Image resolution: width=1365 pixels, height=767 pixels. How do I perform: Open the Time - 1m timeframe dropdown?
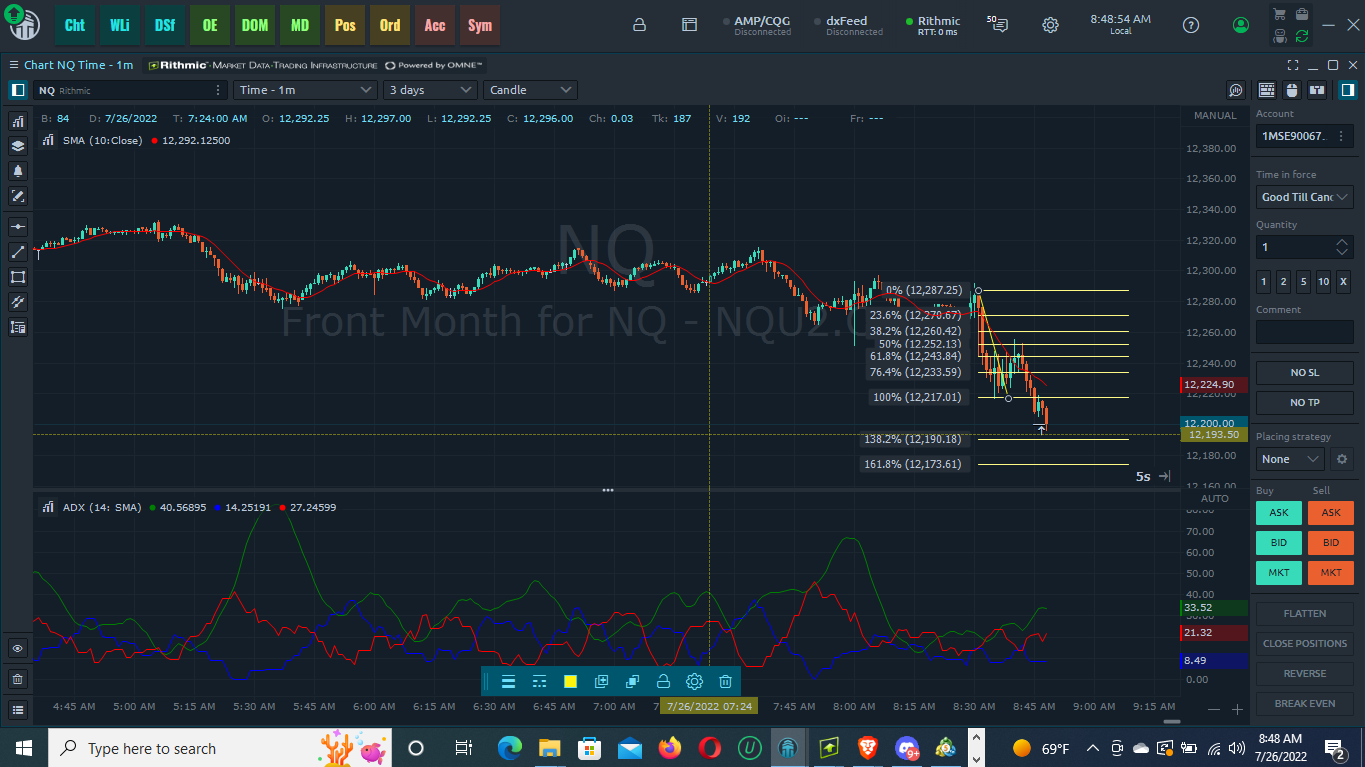[305, 90]
